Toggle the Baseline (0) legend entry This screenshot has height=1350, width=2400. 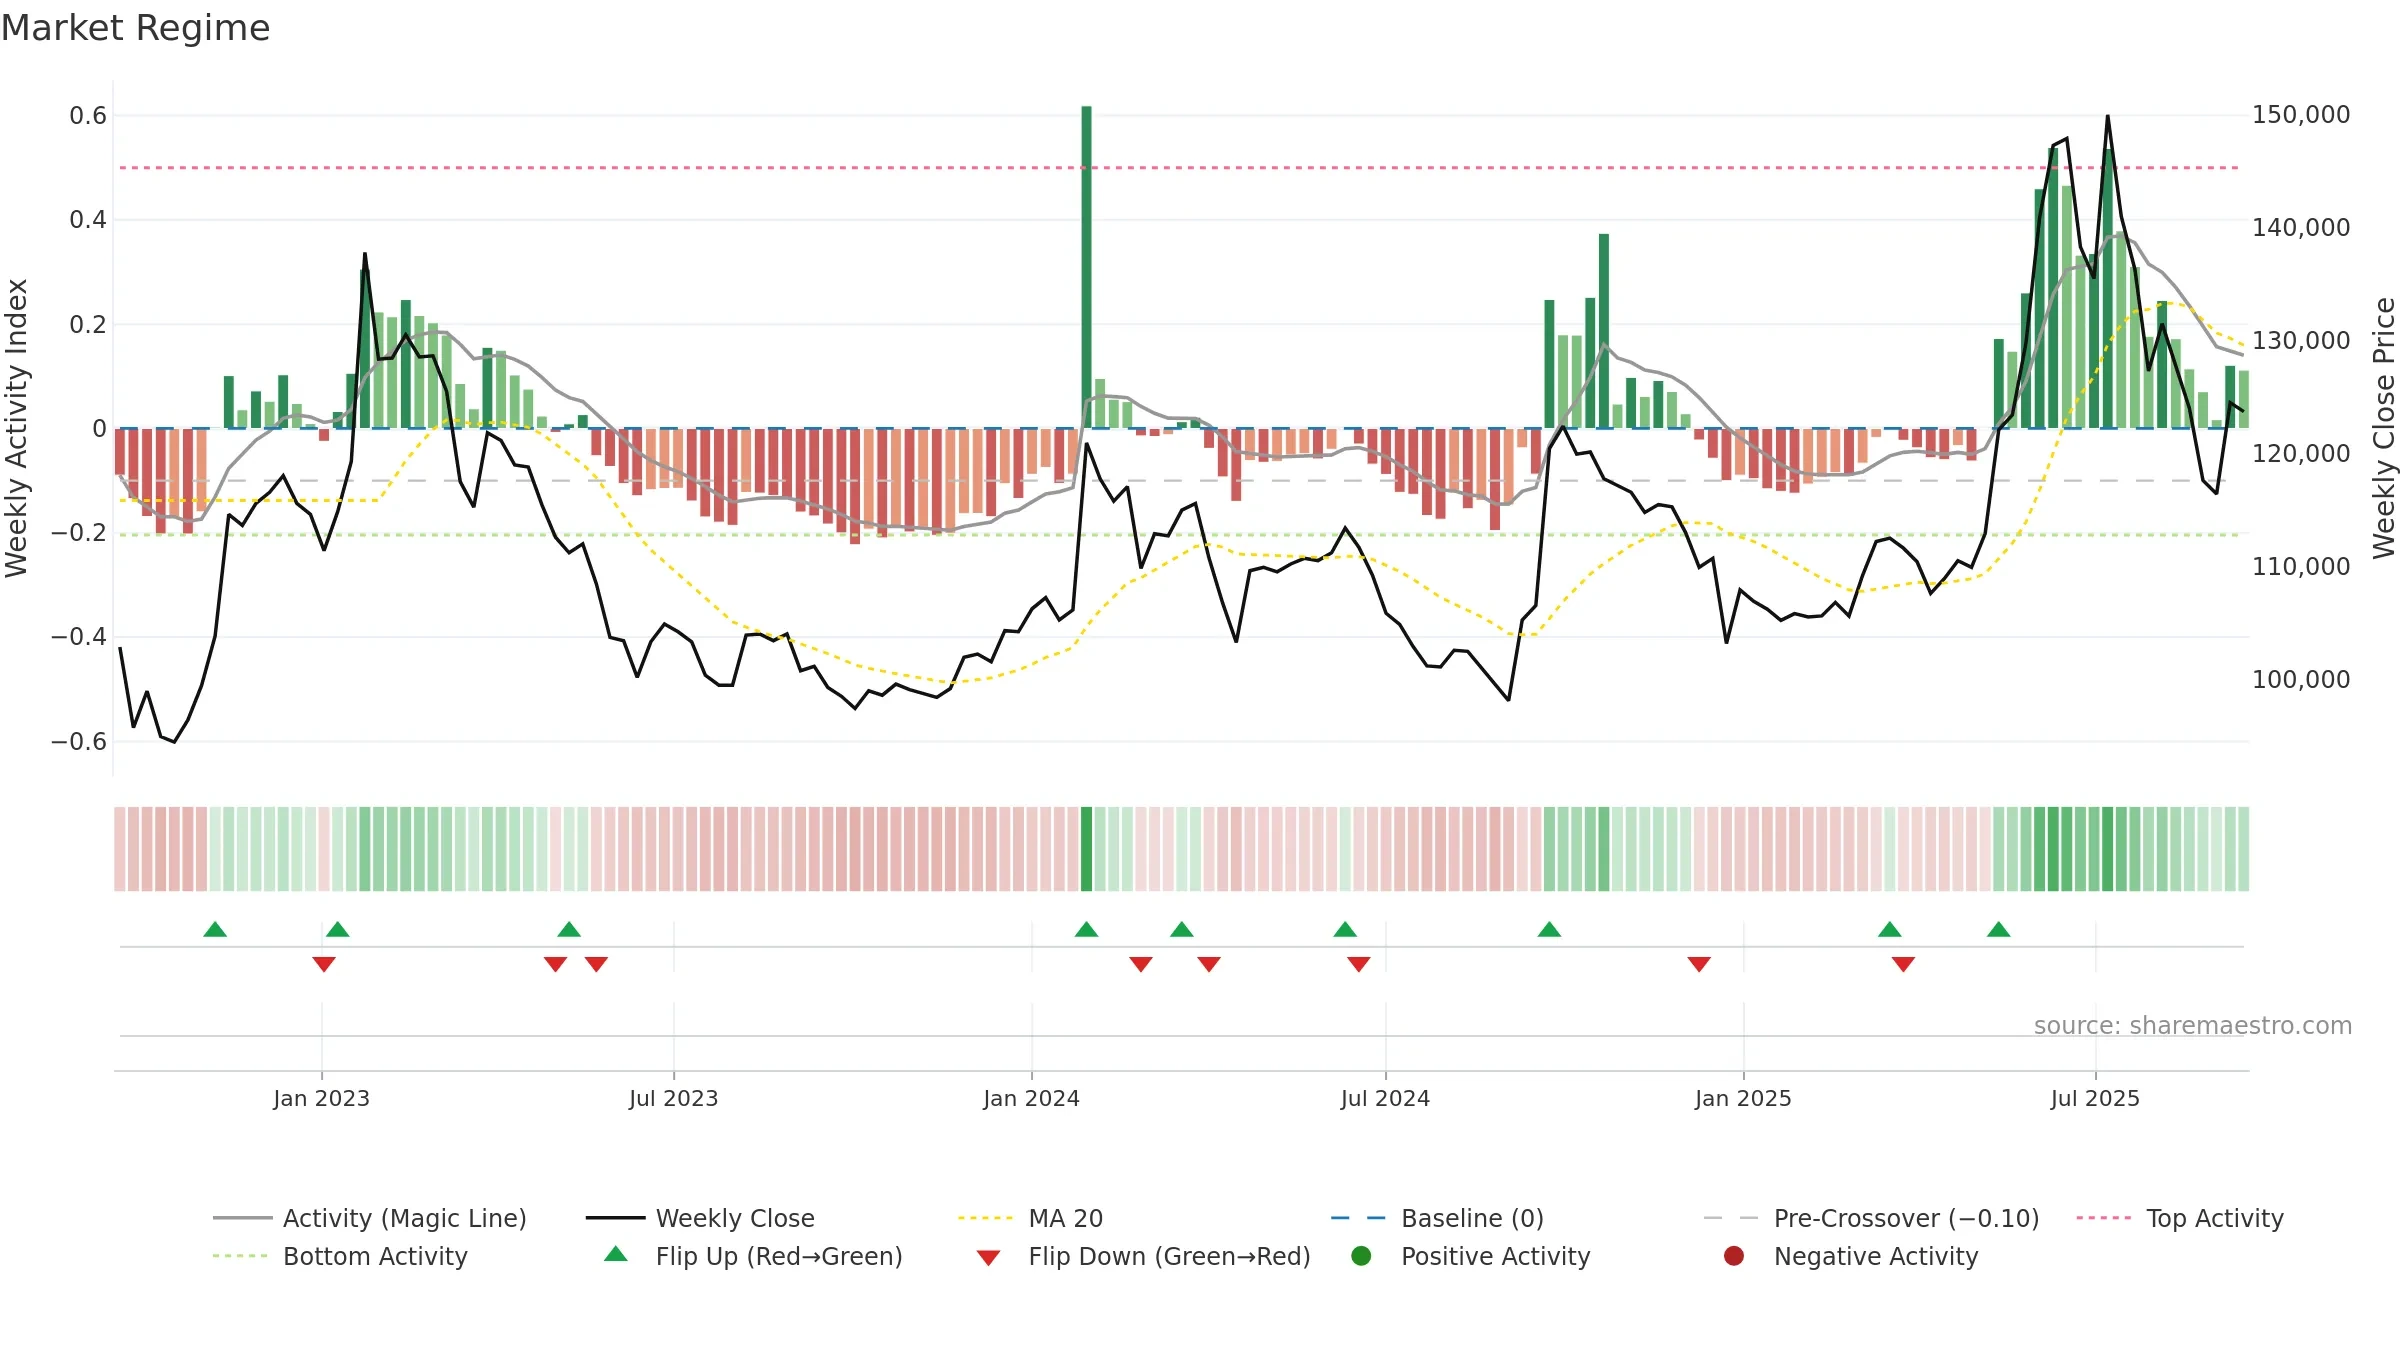[x=1437, y=1218]
